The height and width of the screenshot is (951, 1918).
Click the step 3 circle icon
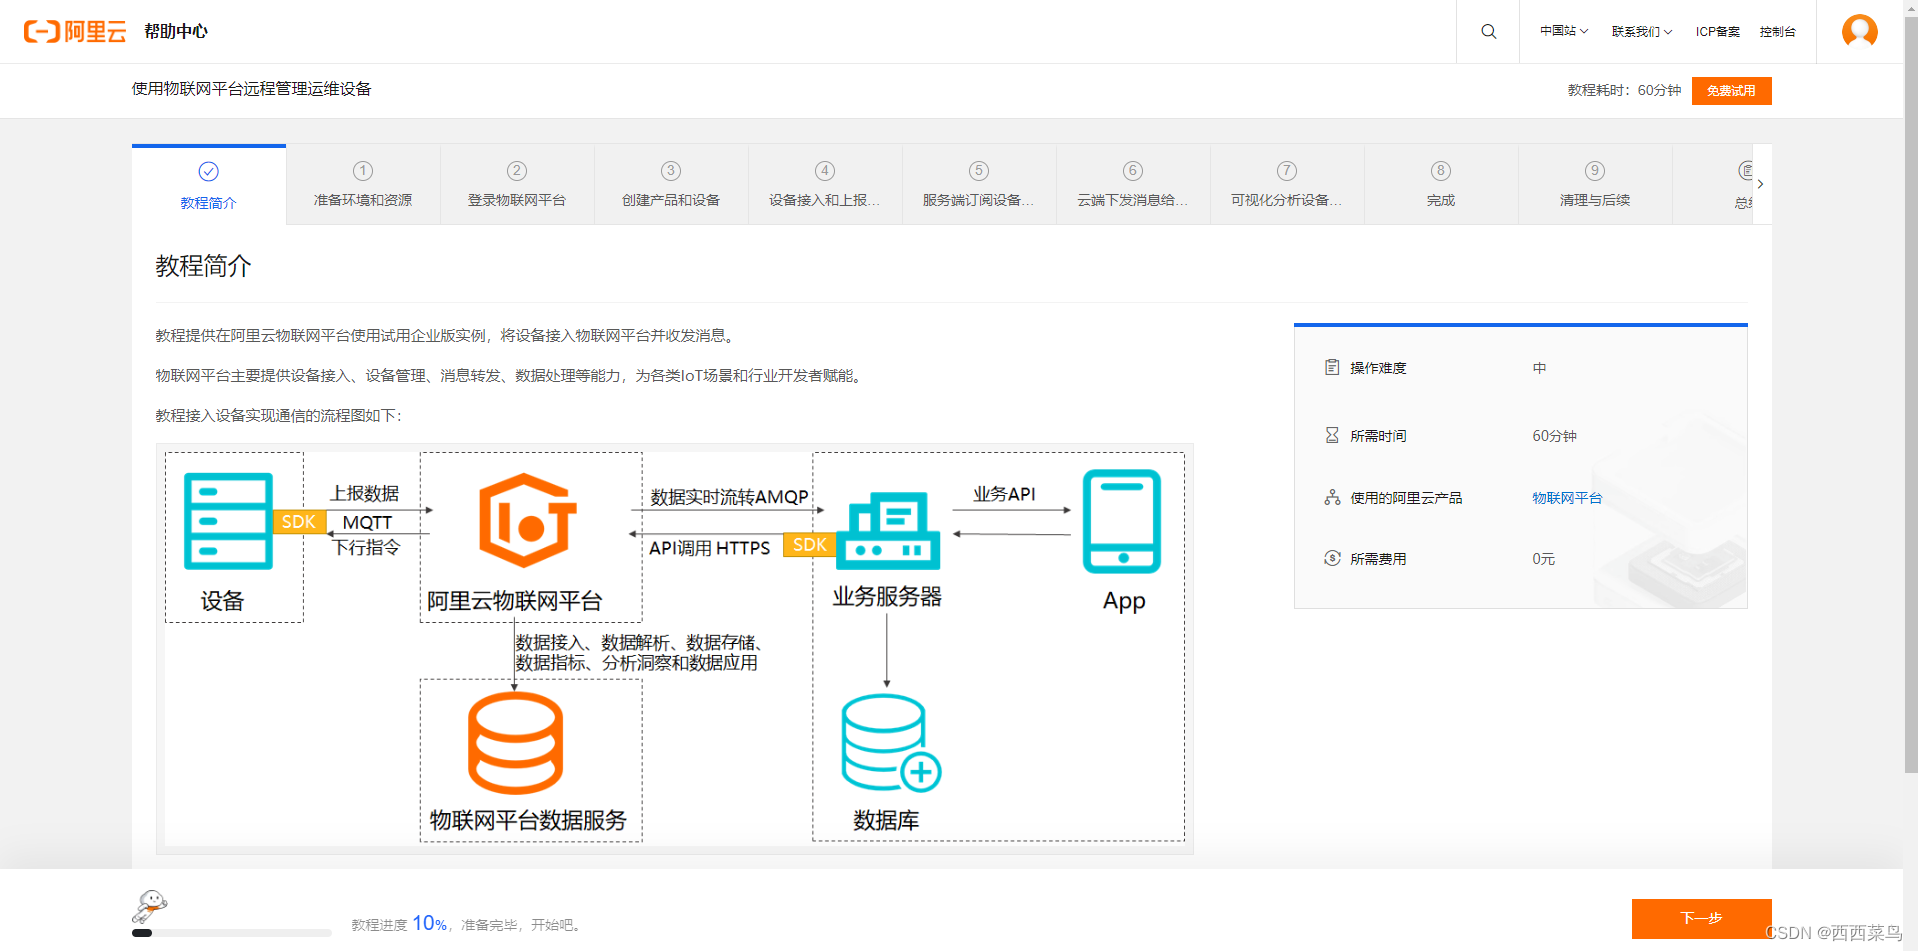tap(671, 171)
